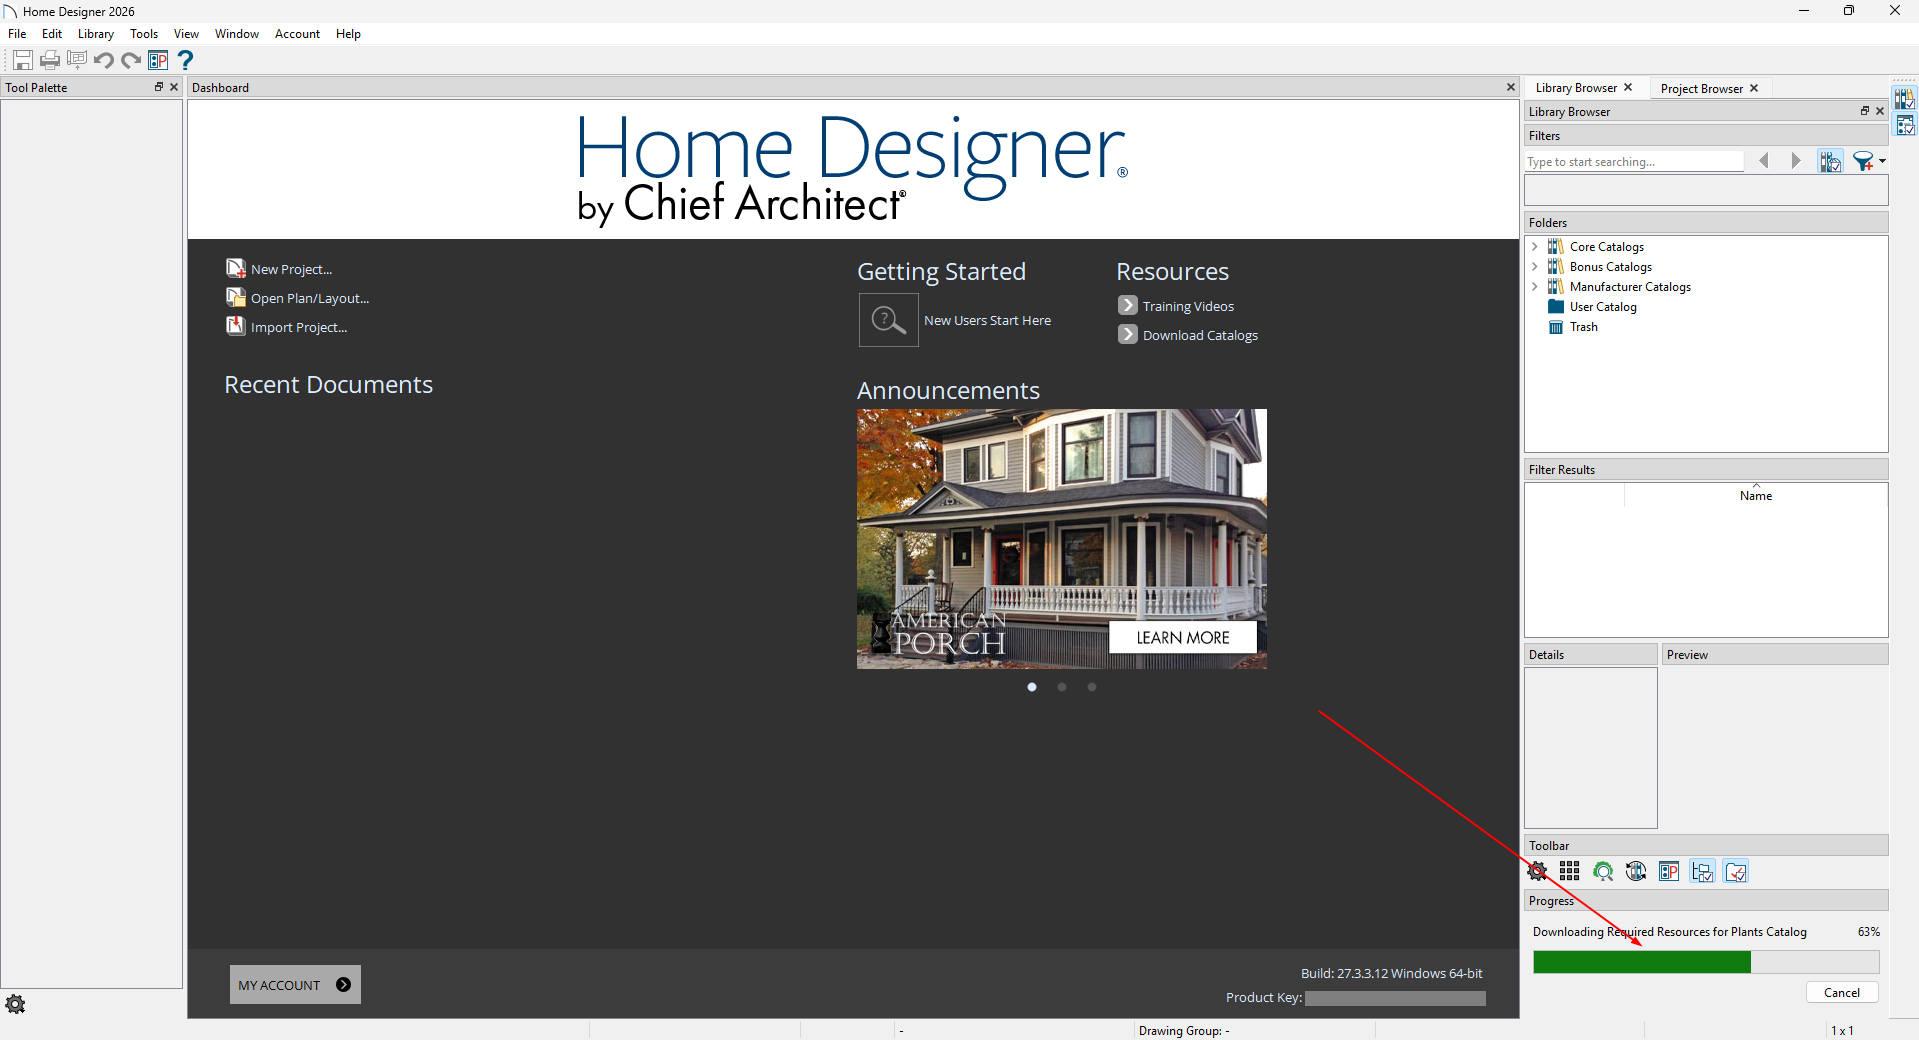This screenshot has width=1919, height=1040.
Task: Click the Preferences icon in Library Toolbar
Action: [1669, 872]
